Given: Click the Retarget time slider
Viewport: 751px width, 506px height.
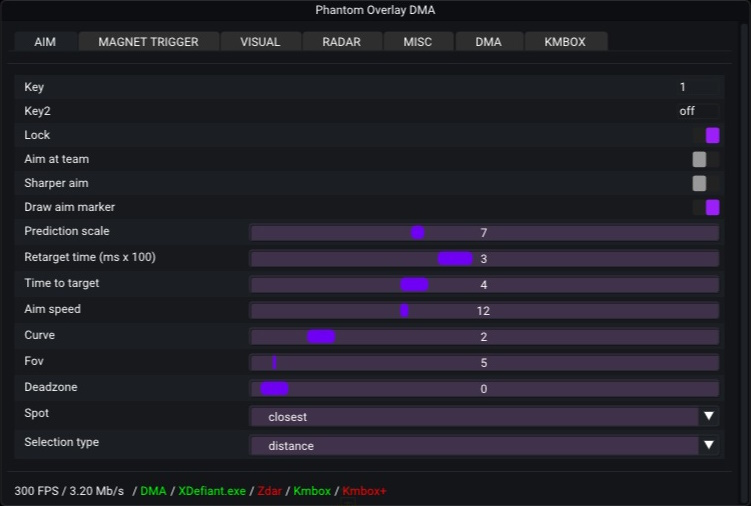Looking at the screenshot, I should point(484,259).
